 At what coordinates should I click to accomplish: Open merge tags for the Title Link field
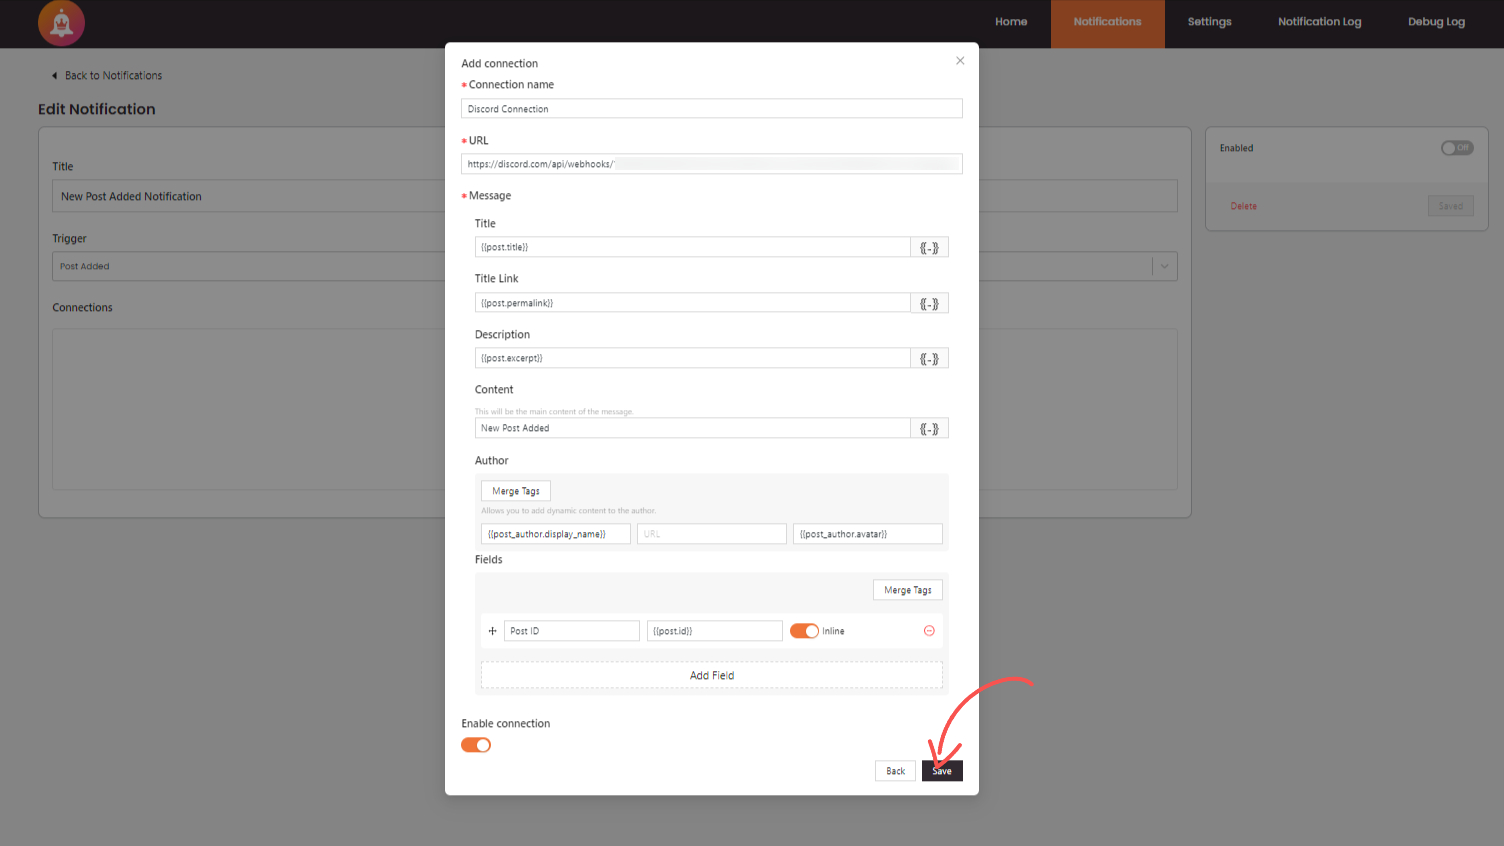(x=929, y=302)
